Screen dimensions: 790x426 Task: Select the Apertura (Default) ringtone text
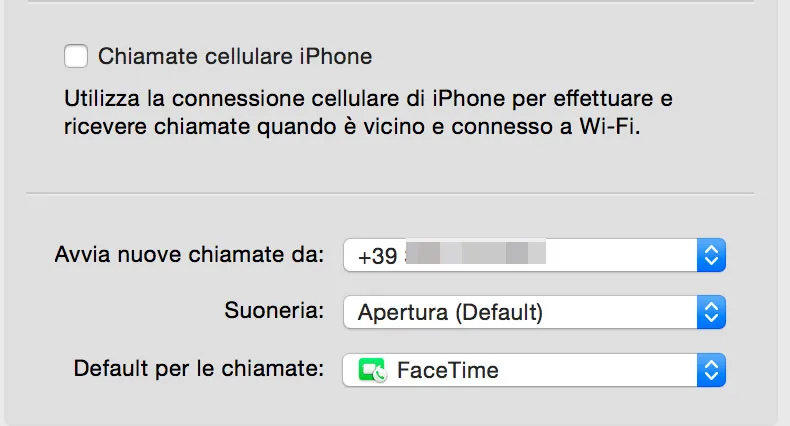click(450, 313)
